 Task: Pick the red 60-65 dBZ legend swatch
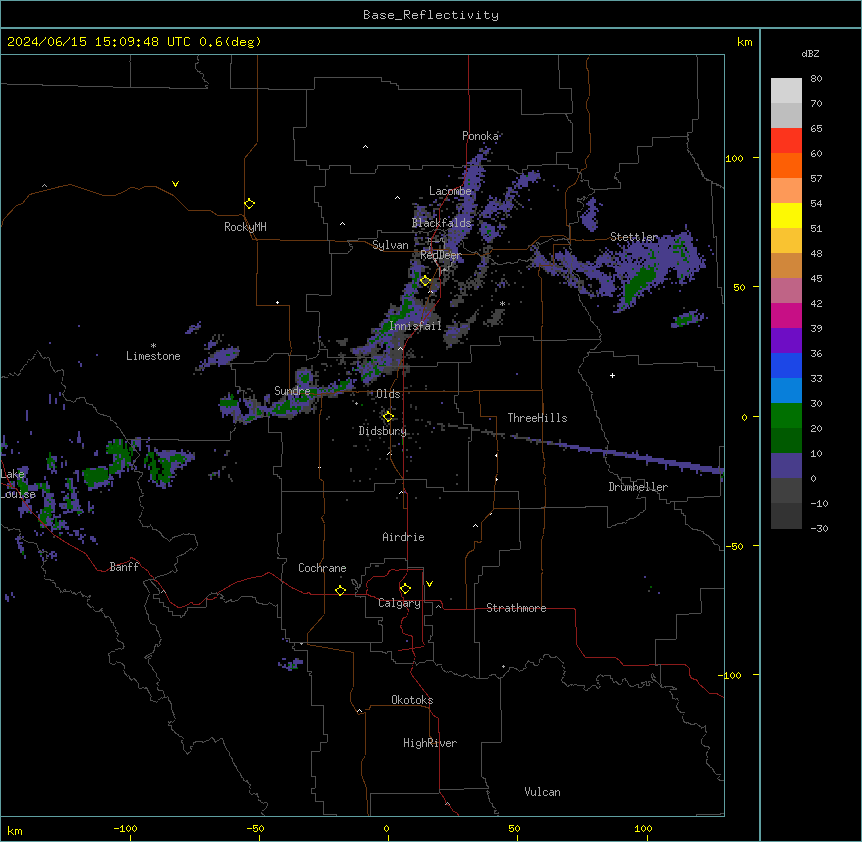(x=786, y=141)
